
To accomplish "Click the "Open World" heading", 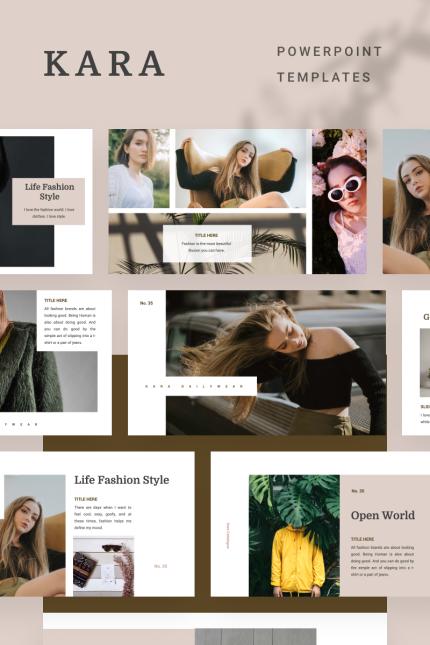I will 383,515.
